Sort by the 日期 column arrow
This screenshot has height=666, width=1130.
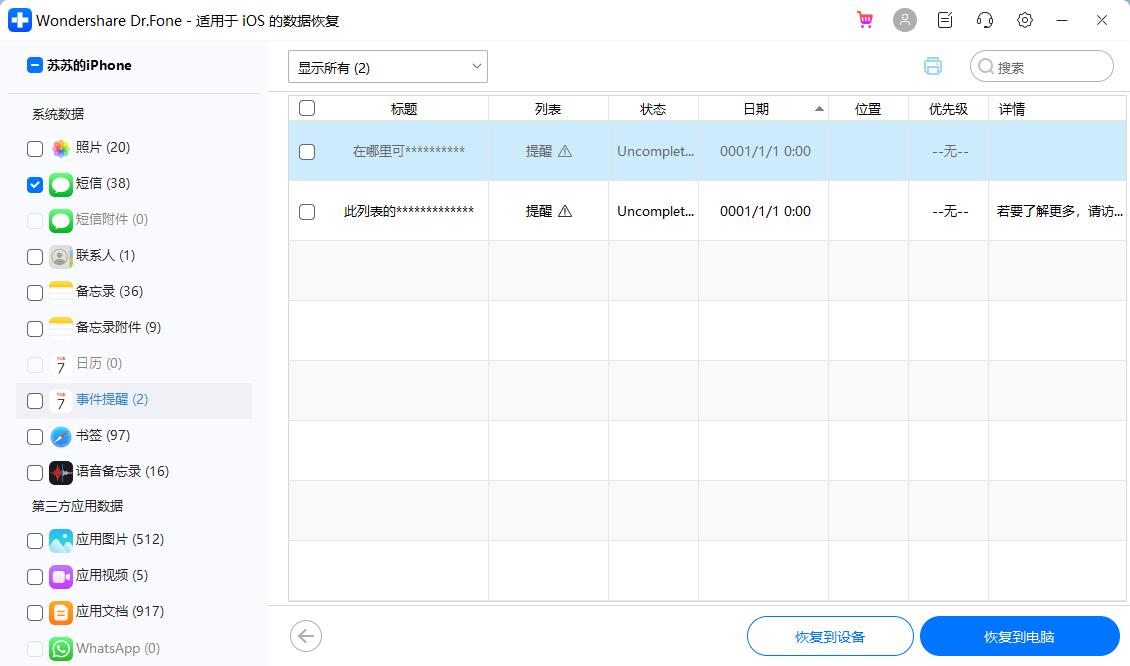tap(820, 109)
